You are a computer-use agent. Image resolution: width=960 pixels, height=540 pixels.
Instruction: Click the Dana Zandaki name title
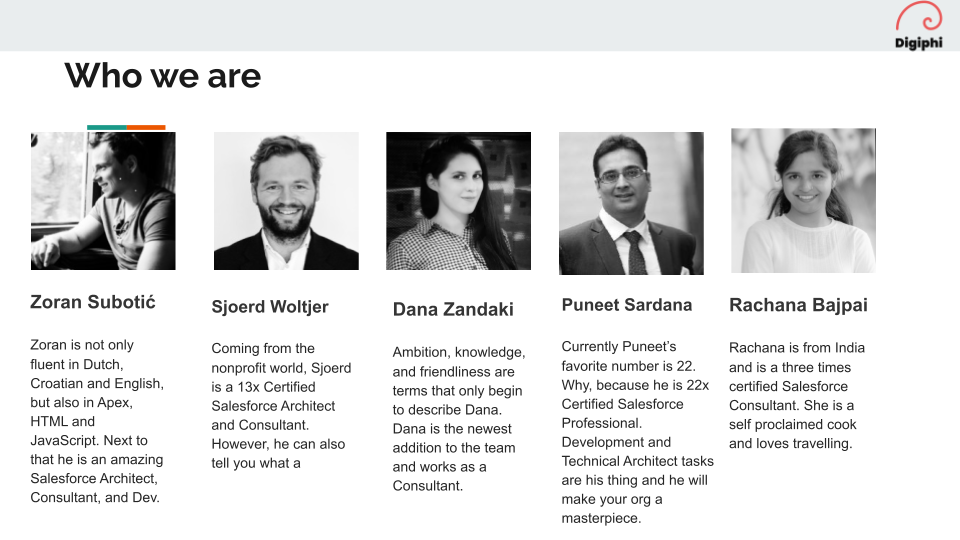coord(453,310)
